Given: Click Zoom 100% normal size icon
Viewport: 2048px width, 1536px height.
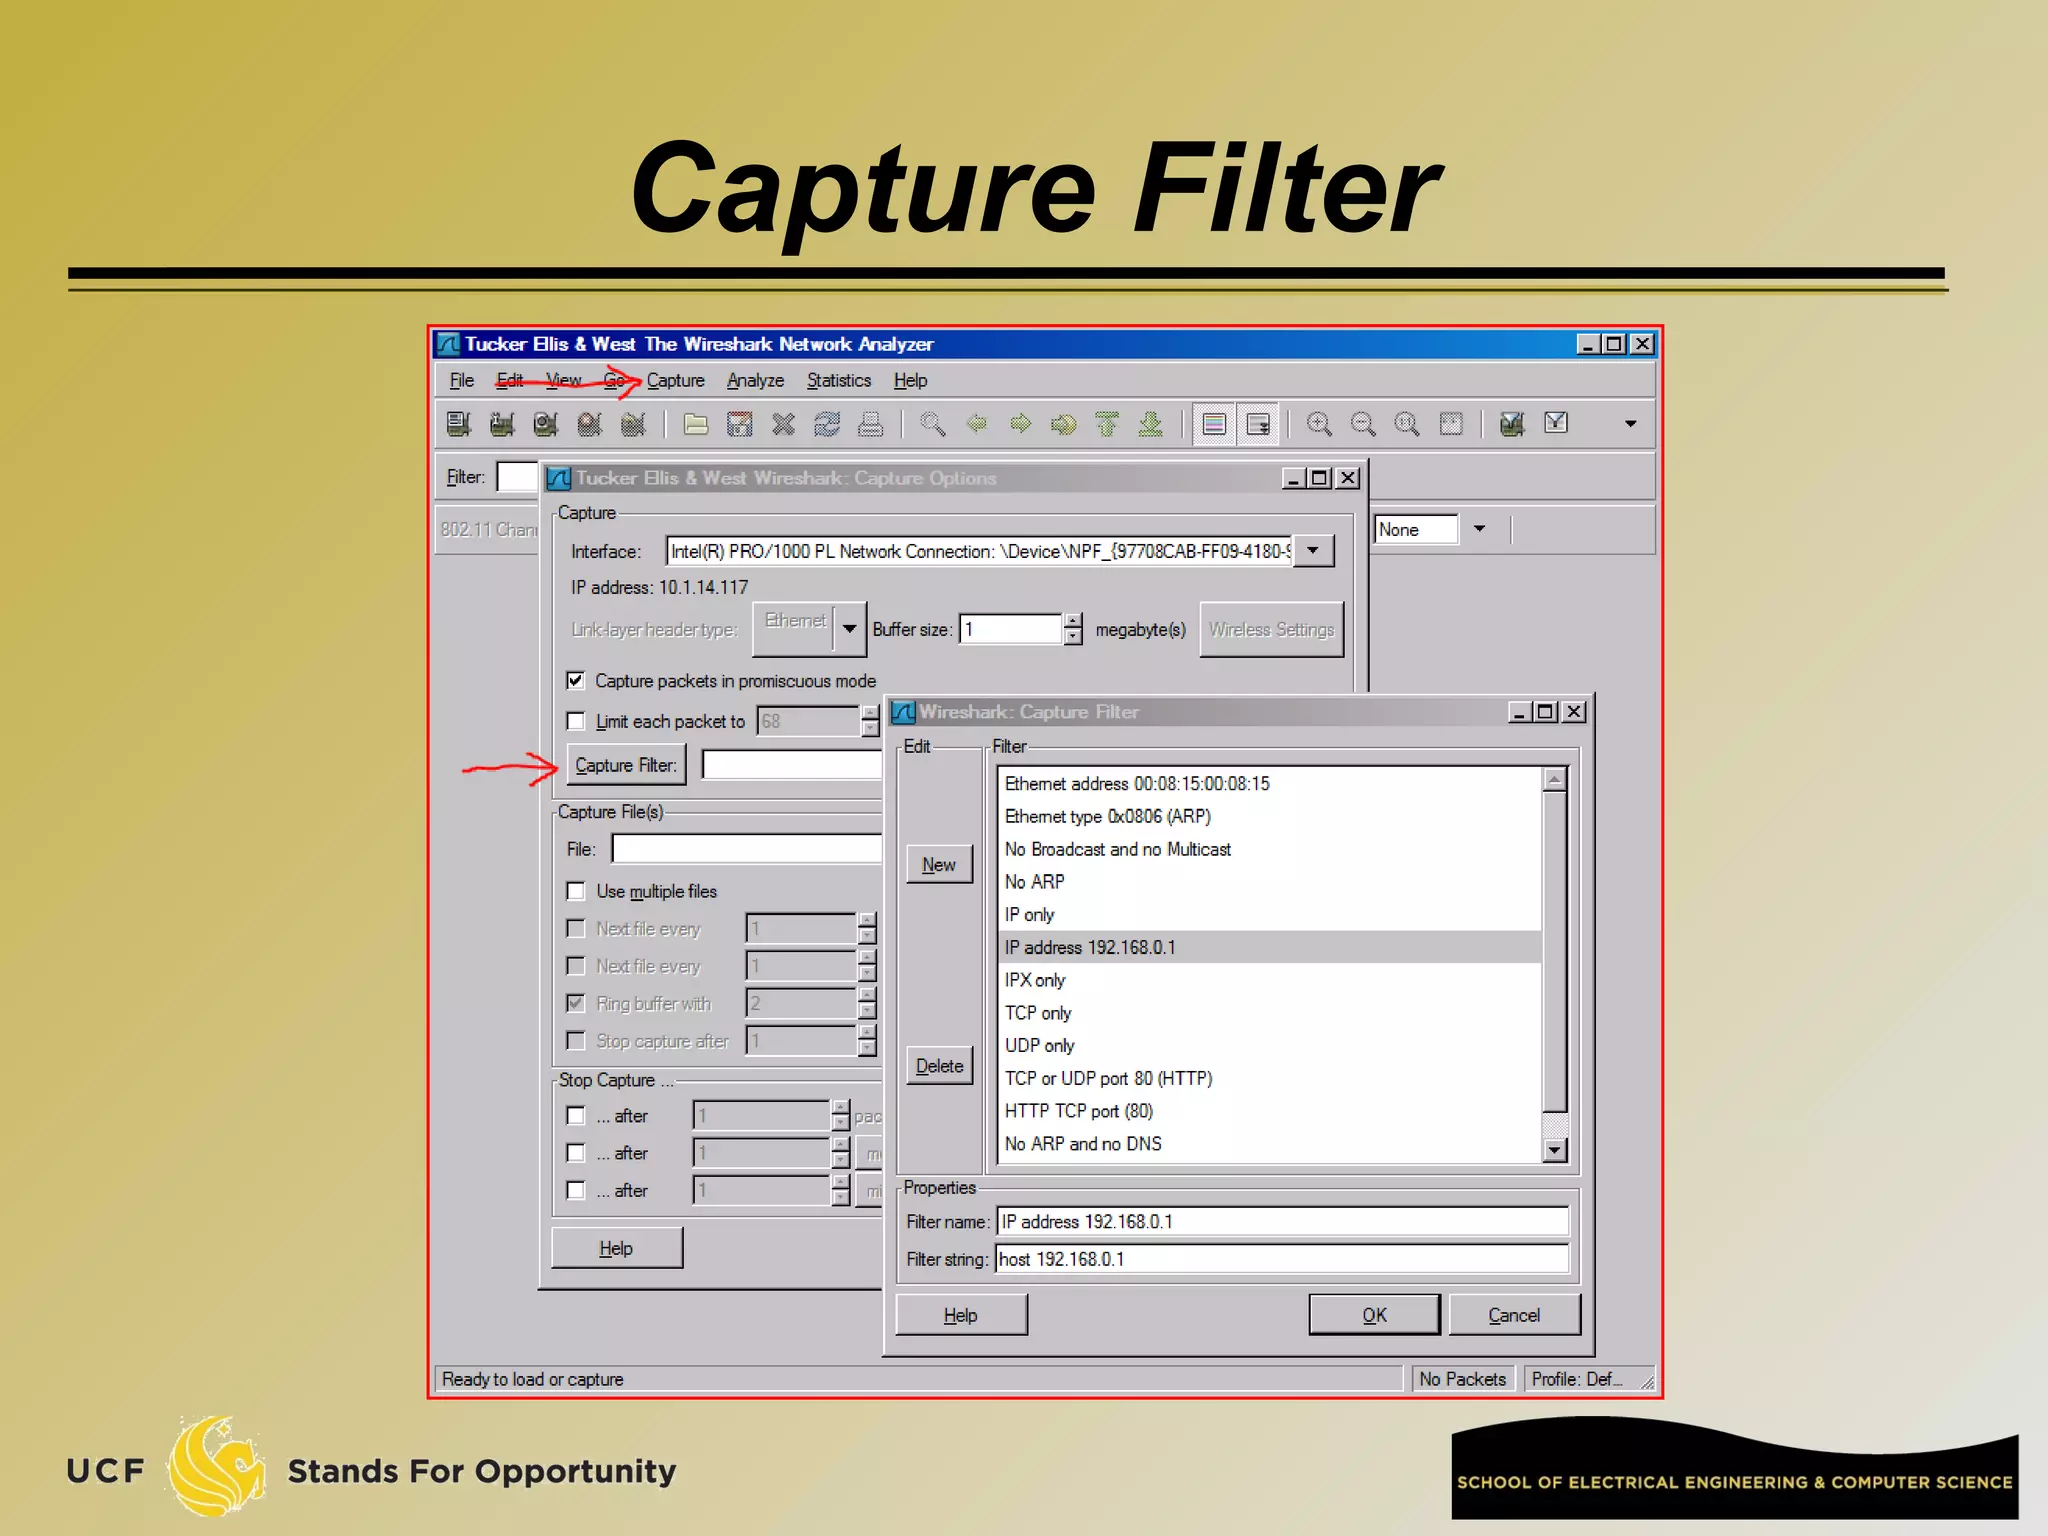Looking at the screenshot, I should (1407, 424).
